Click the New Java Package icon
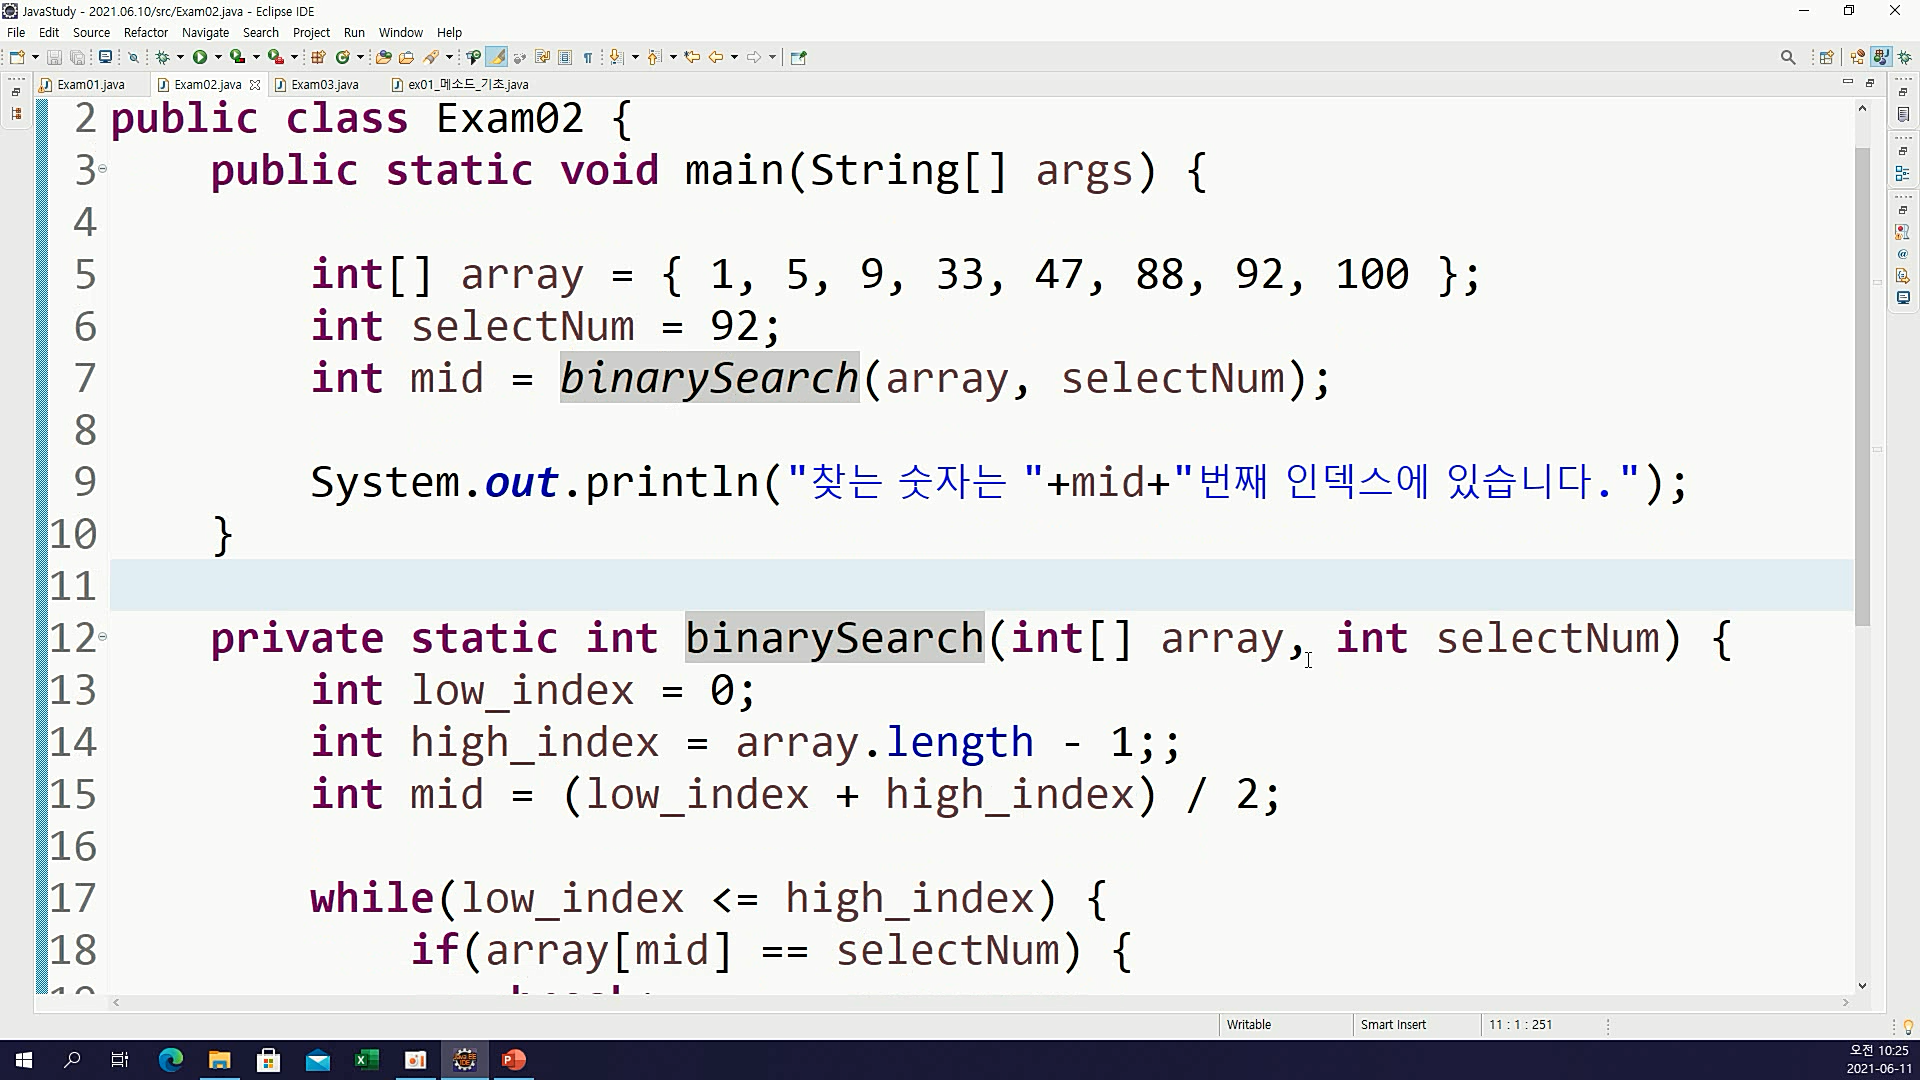The height and width of the screenshot is (1080, 1920). [319, 57]
